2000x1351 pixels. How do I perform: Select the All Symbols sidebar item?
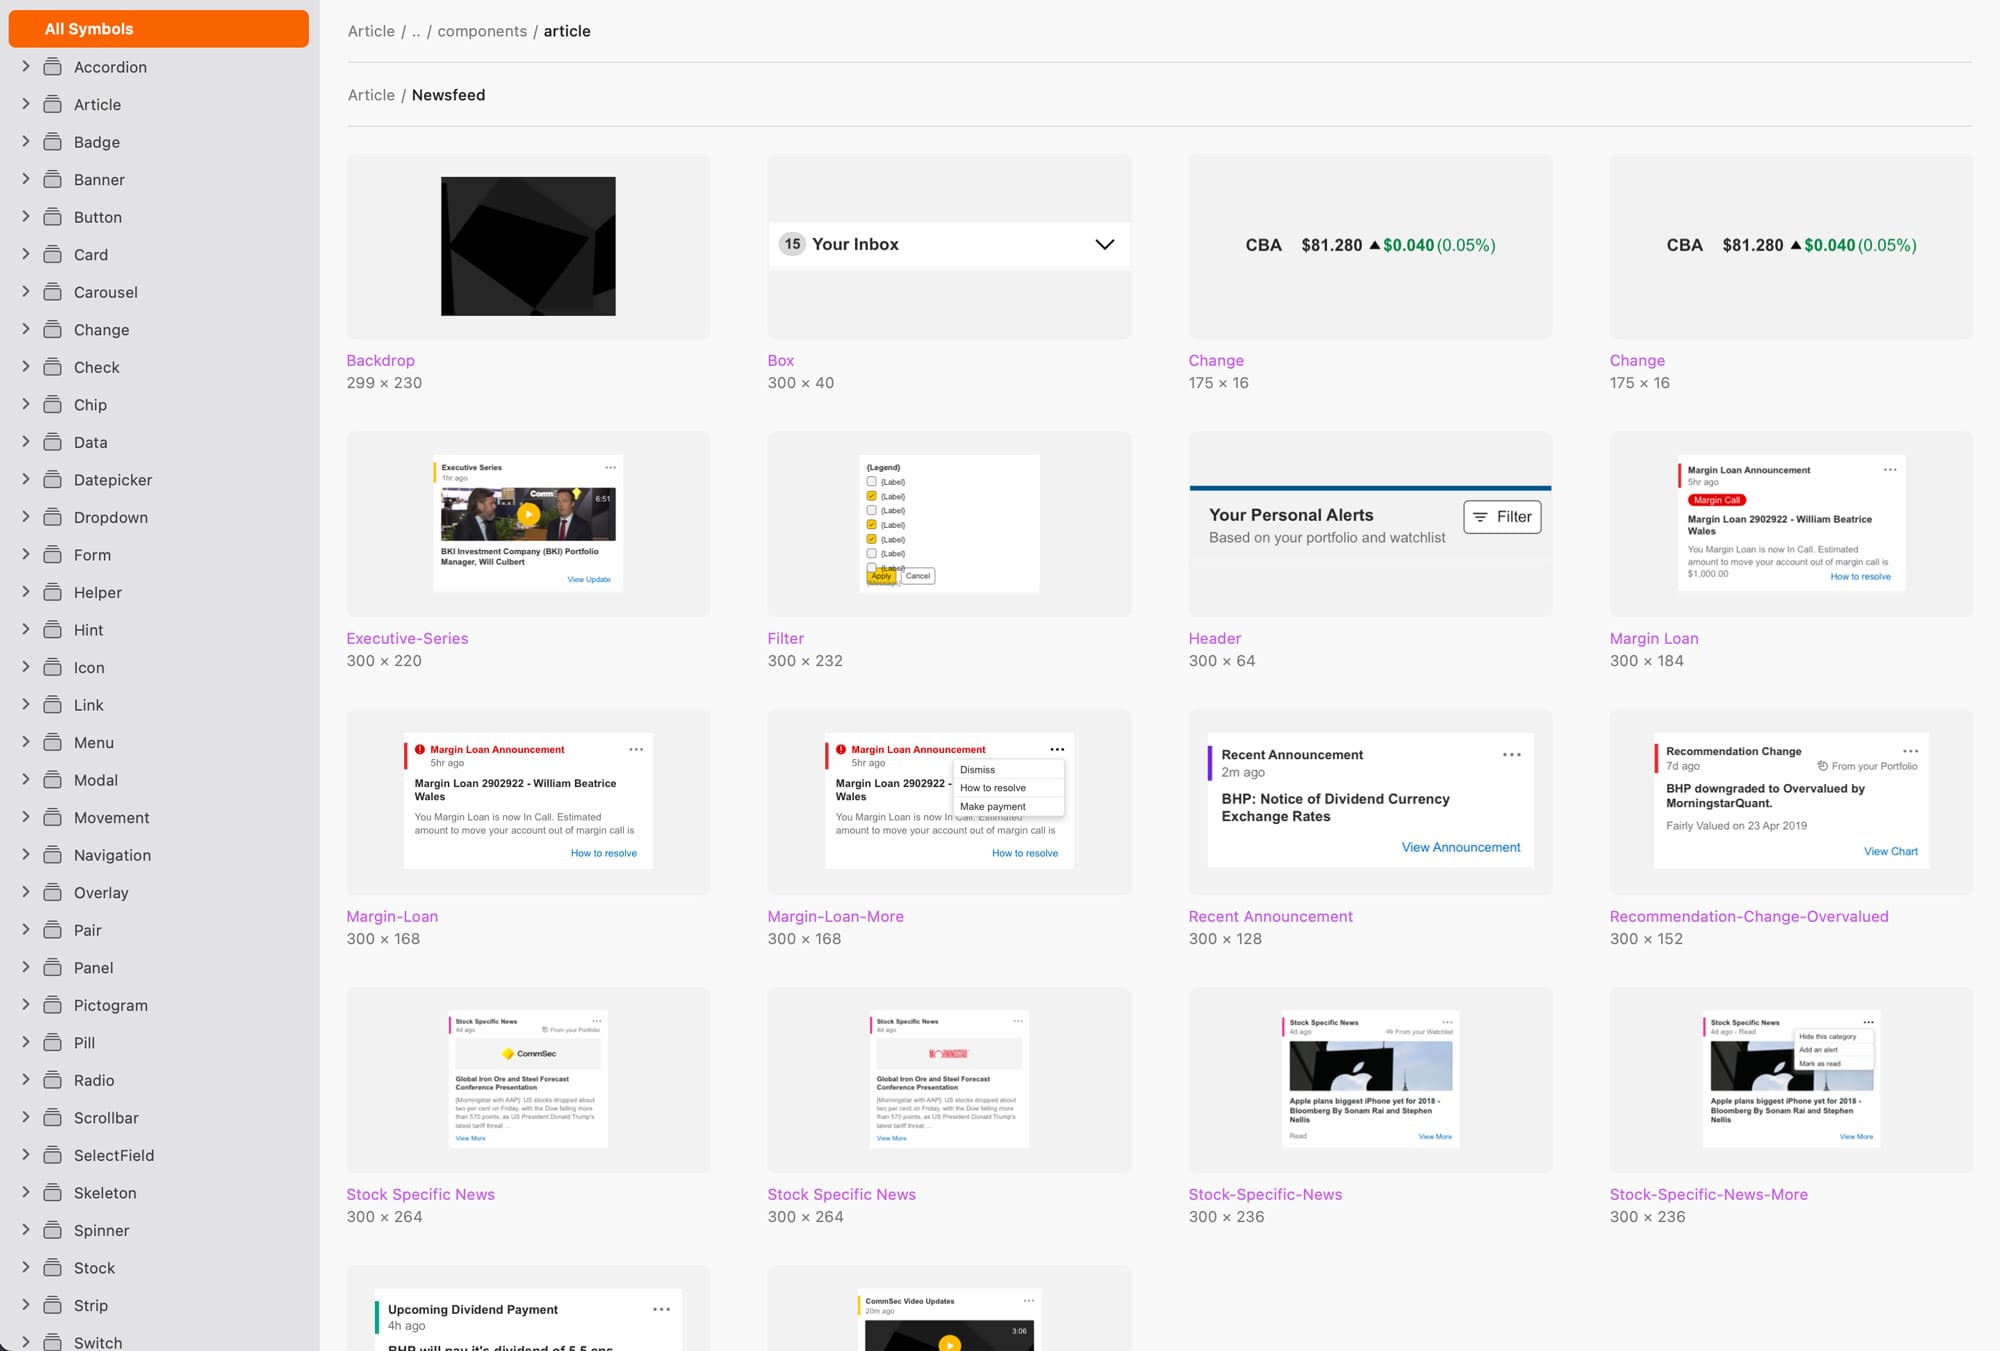coord(158,29)
